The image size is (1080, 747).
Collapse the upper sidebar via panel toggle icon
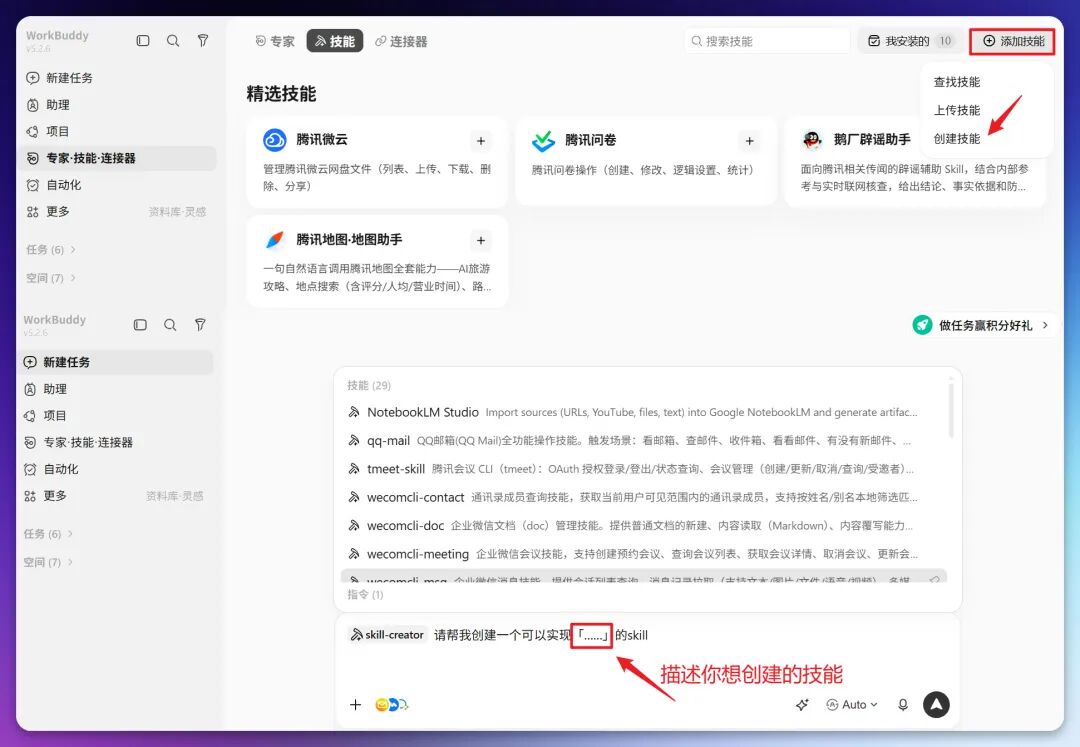(x=143, y=41)
